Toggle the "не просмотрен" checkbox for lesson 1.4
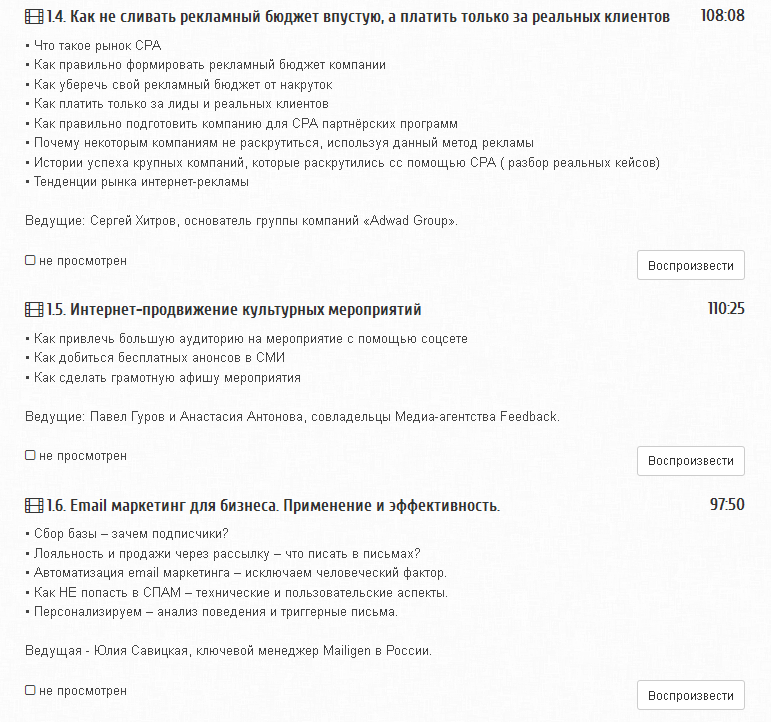 click(x=30, y=261)
